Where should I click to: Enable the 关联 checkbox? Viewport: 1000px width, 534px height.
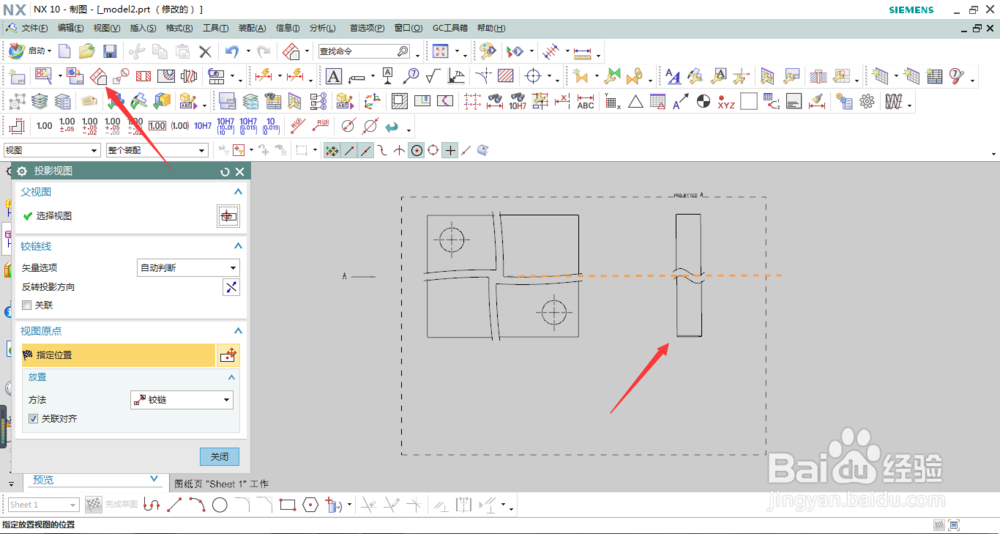pos(27,306)
